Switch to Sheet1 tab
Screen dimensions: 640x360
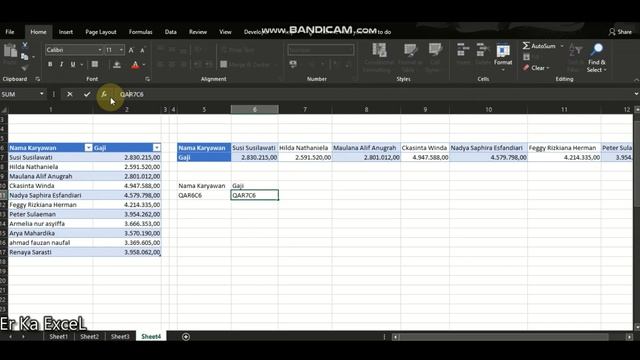click(59, 337)
